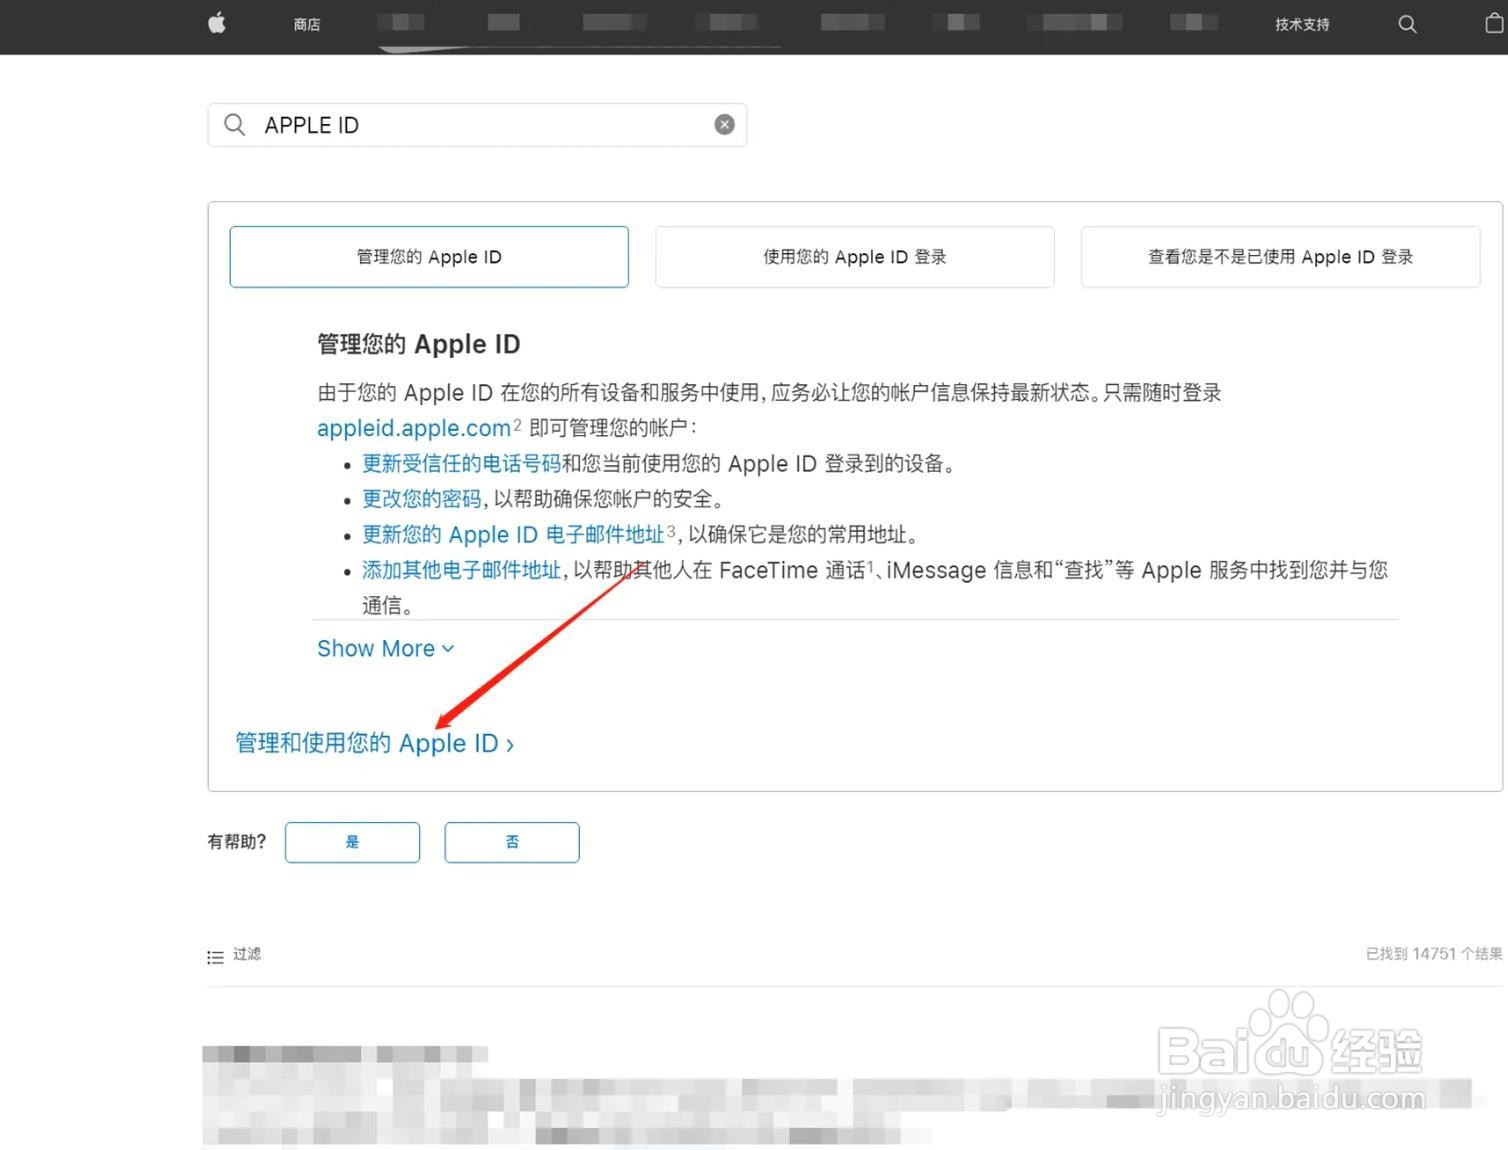Click the APPLE ID search field
1508x1150 pixels.
click(477, 125)
